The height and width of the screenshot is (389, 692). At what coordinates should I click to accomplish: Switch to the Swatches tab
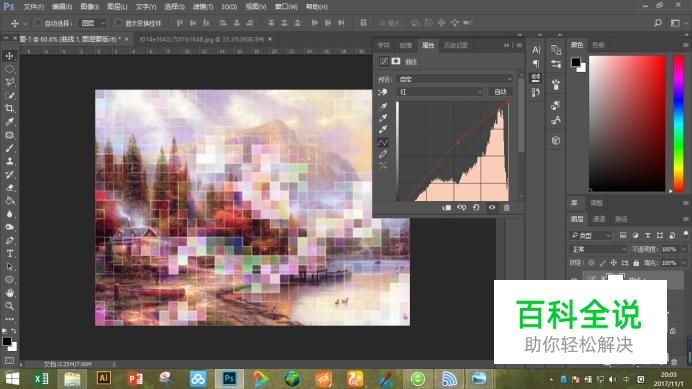click(x=598, y=45)
